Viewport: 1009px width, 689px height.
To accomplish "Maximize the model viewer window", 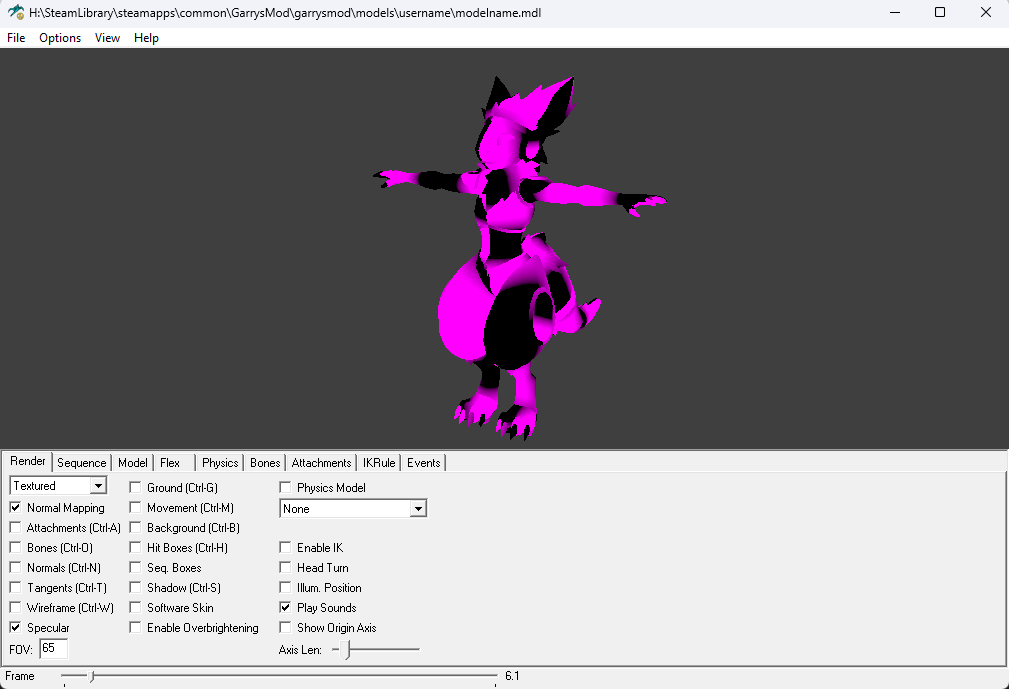I will (x=940, y=12).
